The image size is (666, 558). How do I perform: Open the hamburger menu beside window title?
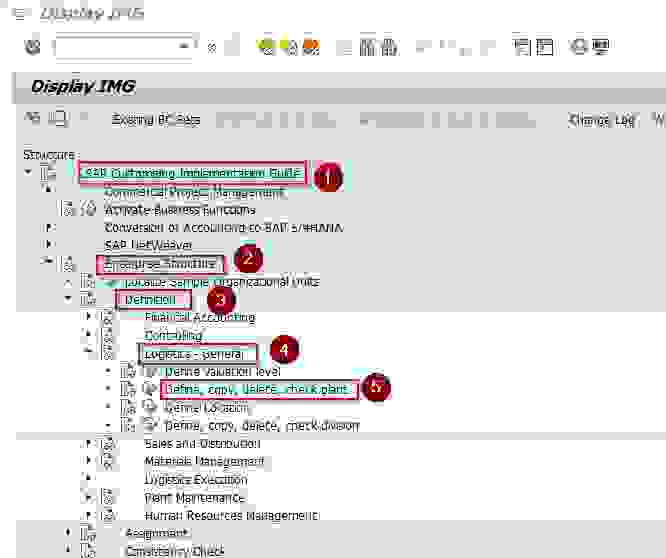click(x=19, y=14)
